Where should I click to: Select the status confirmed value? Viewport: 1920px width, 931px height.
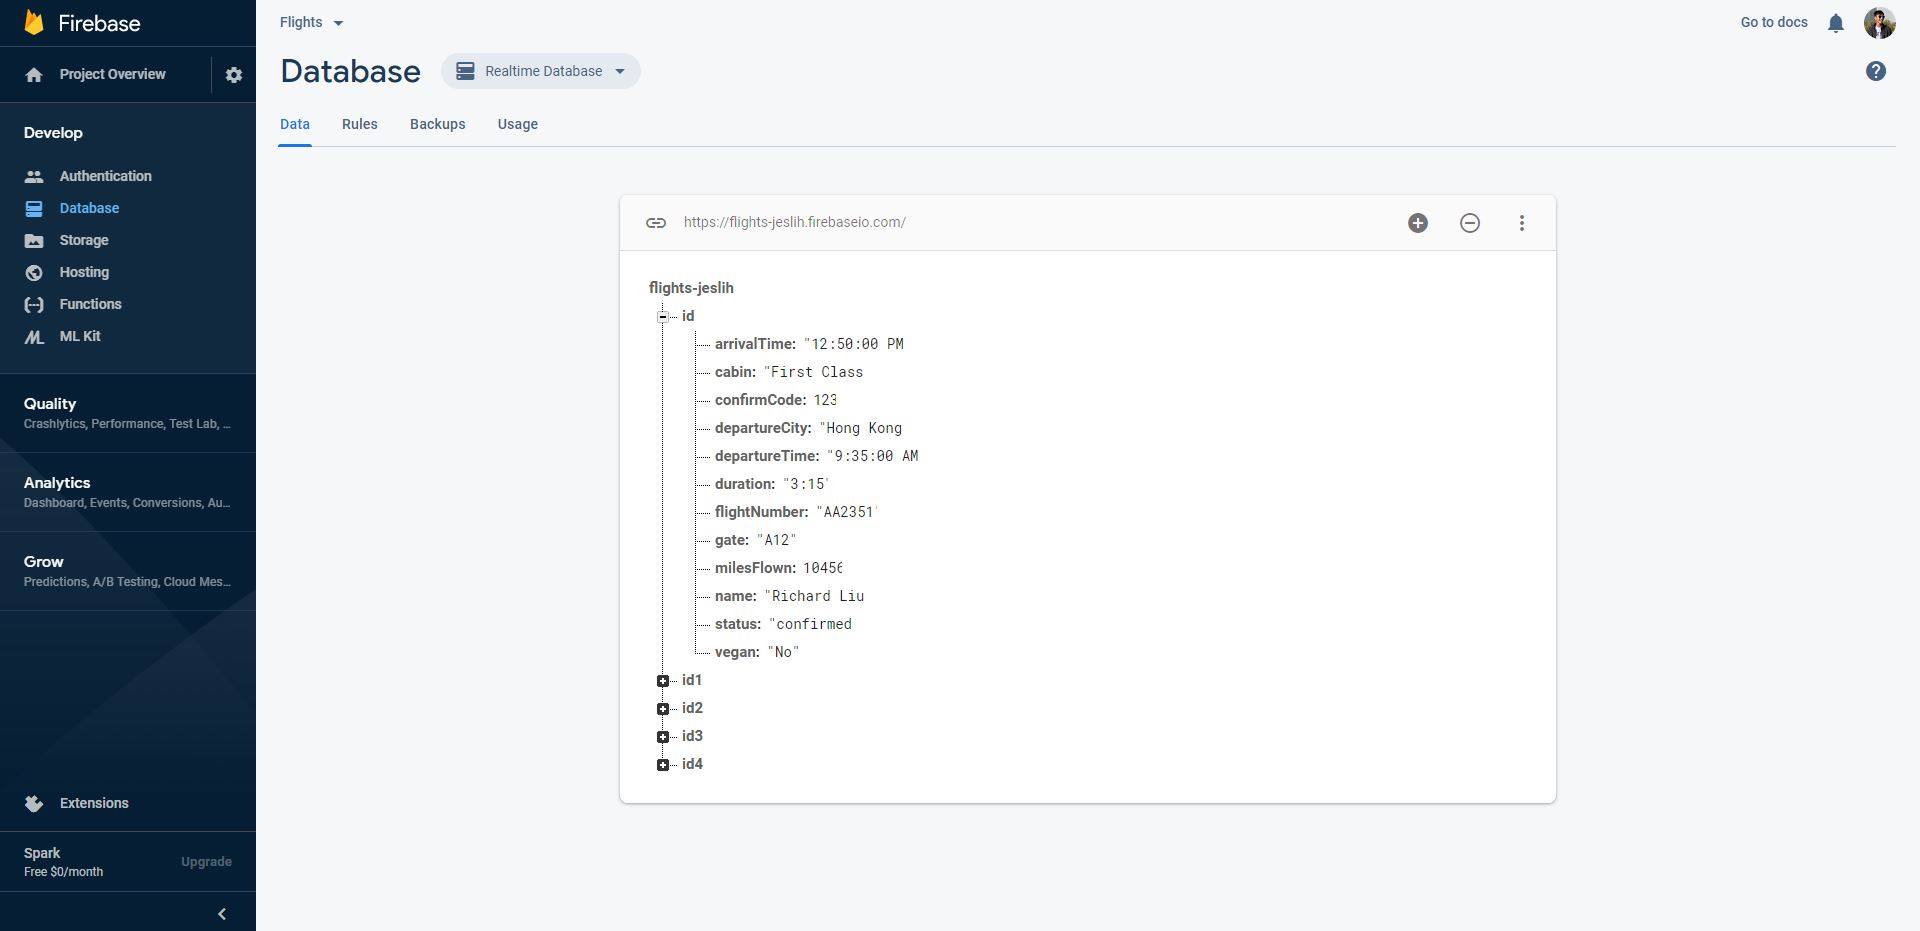(x=811, y=624)
